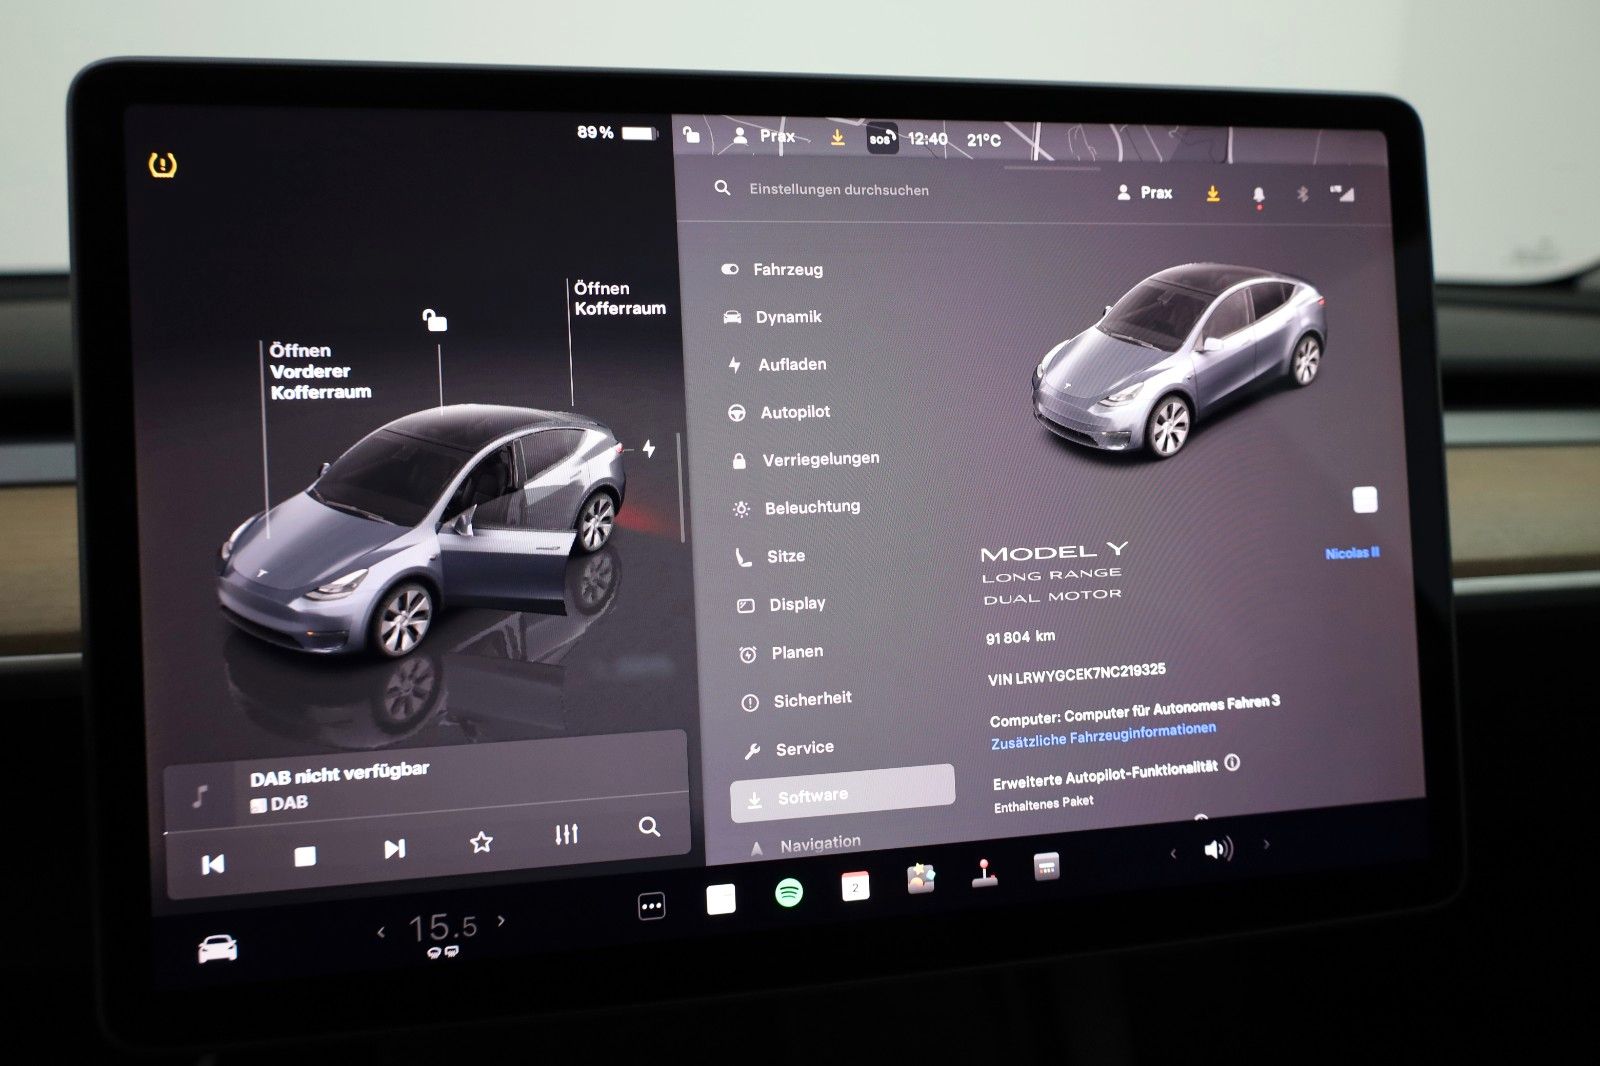Open the Prax profile in settings header
1600x1066 pixels.
pyautogui.click(x=1145, y=192)
